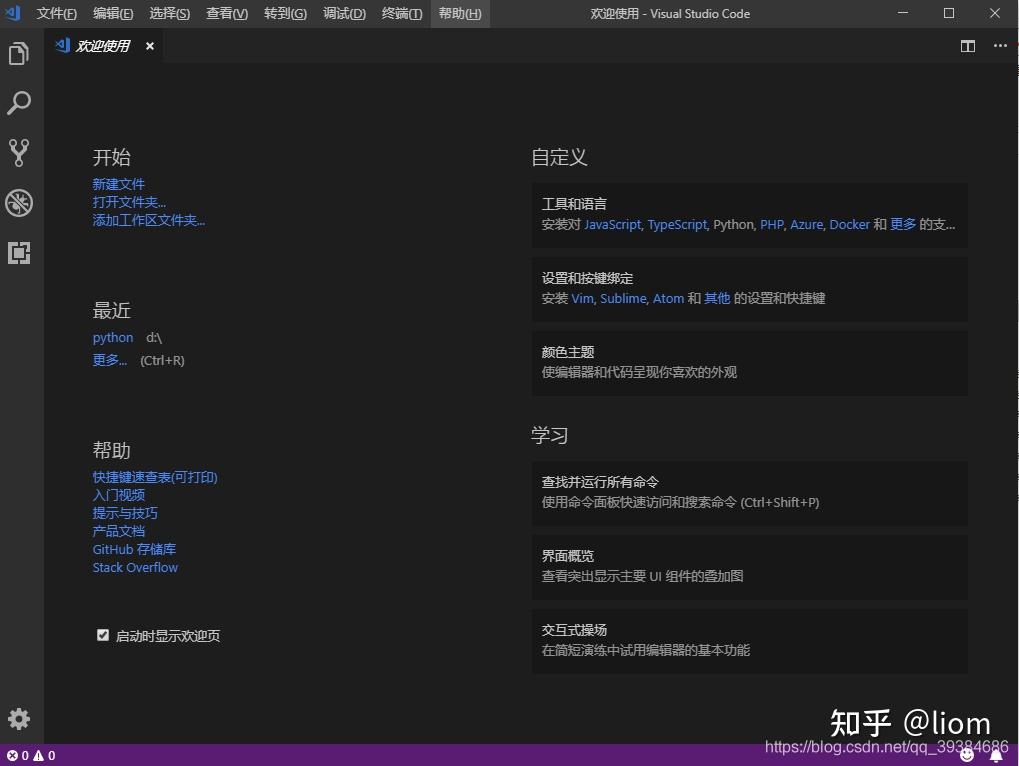Viewport: 1019px width, 766px height.
Task: Open the 颜色主题 card
Action: [x=749, y=363]
